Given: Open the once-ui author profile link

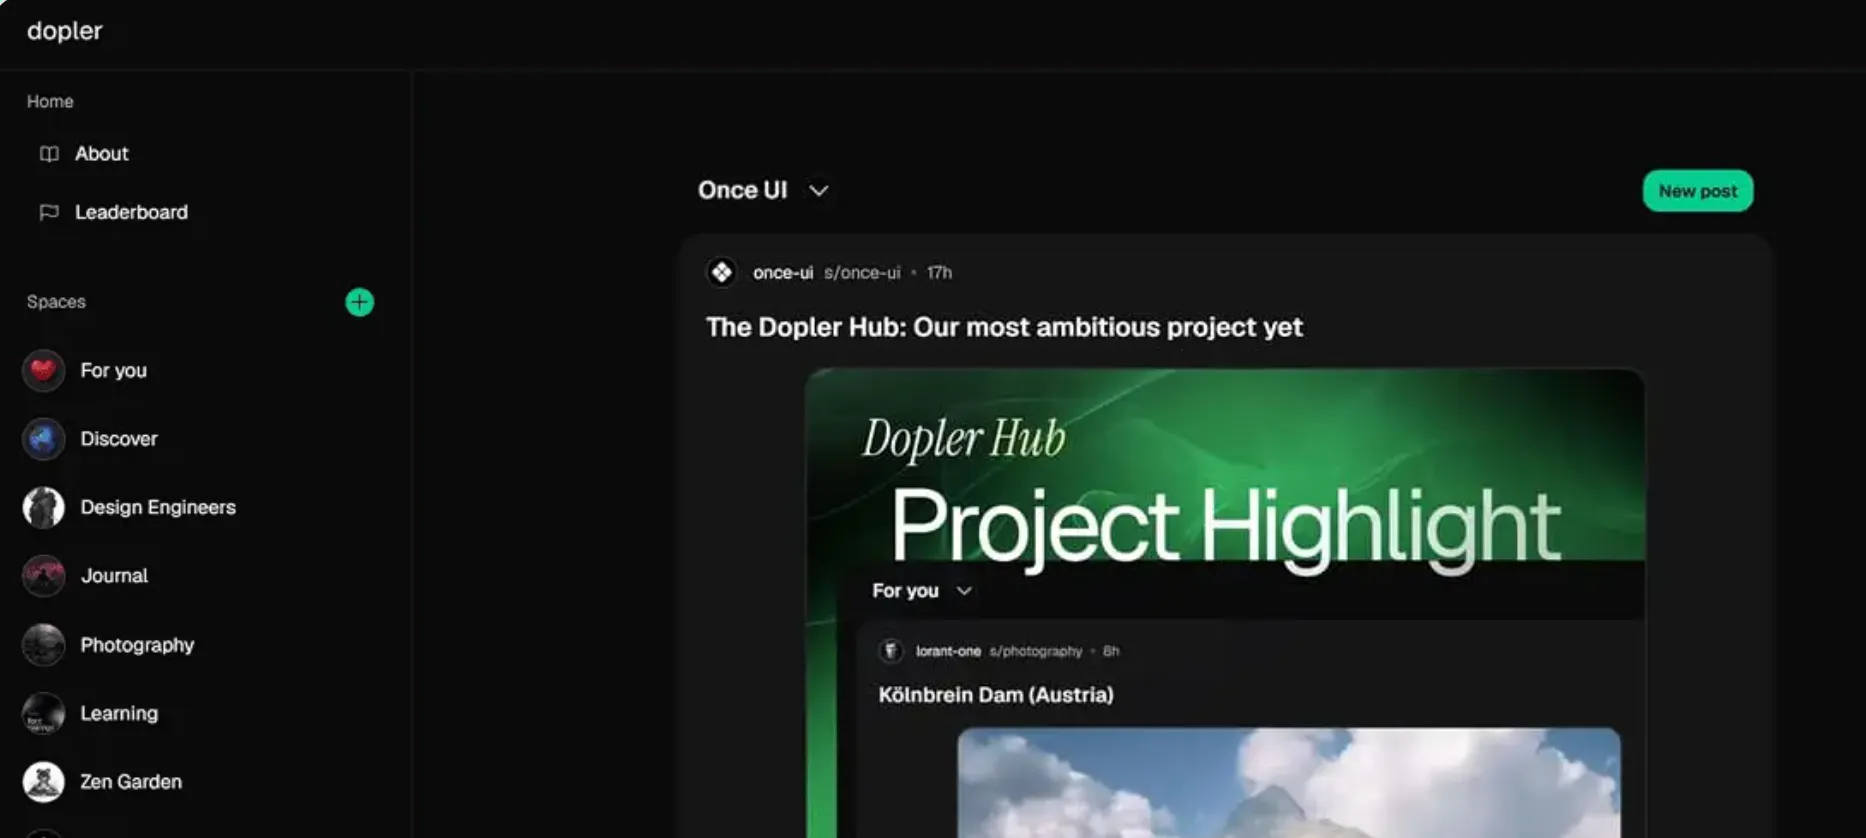Looking at the screenshot, I should point(782,272).
